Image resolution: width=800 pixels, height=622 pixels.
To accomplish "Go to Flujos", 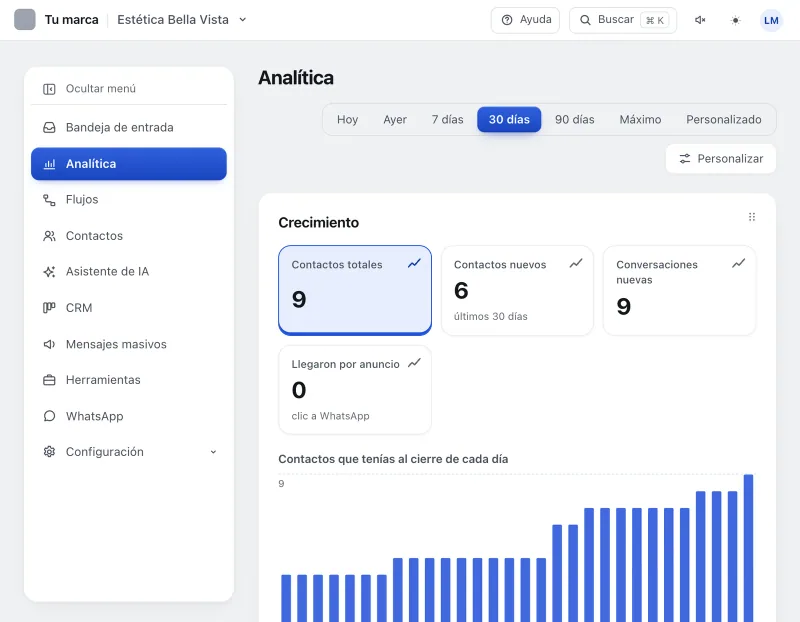I will pyautogui.click(x=129, y=200).
